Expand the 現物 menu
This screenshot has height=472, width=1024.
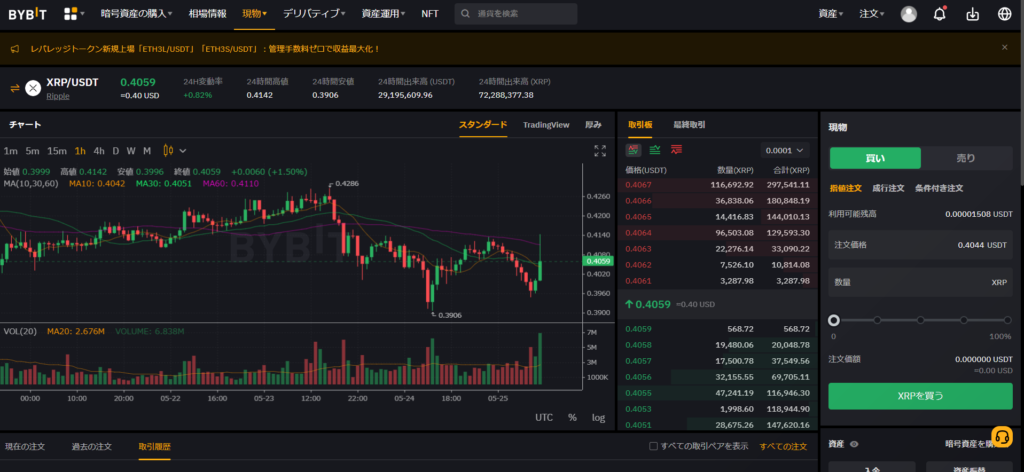(x=254, y=14)
